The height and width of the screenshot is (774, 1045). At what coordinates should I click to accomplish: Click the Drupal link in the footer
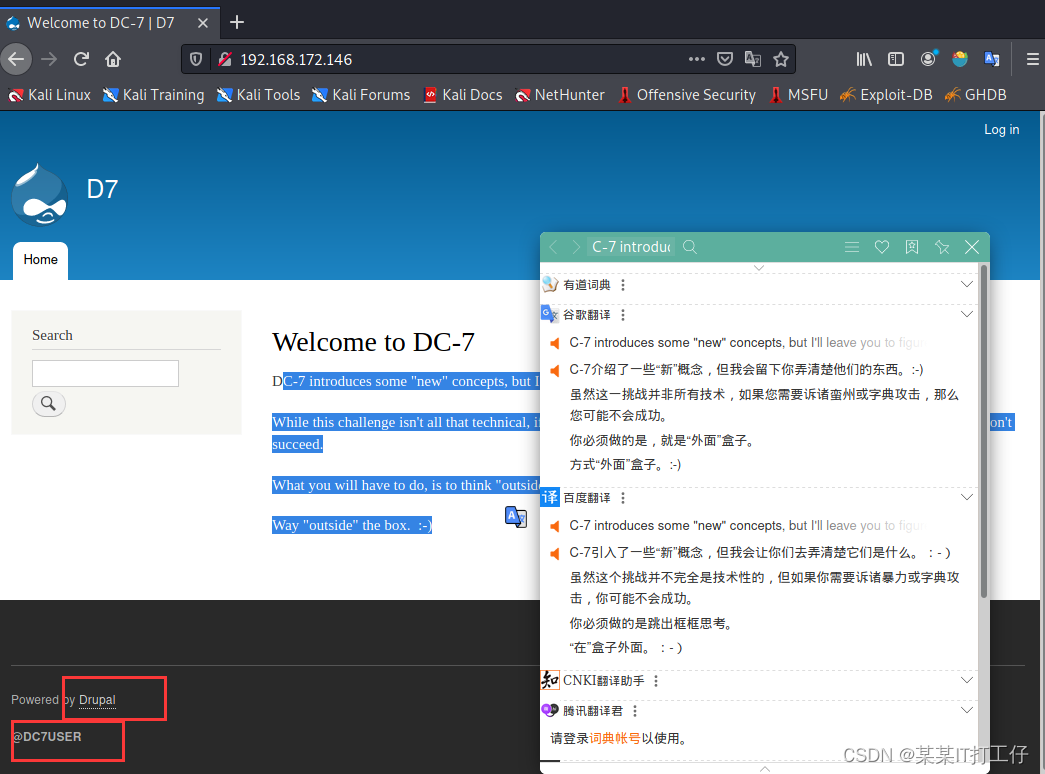coord(97,699)
